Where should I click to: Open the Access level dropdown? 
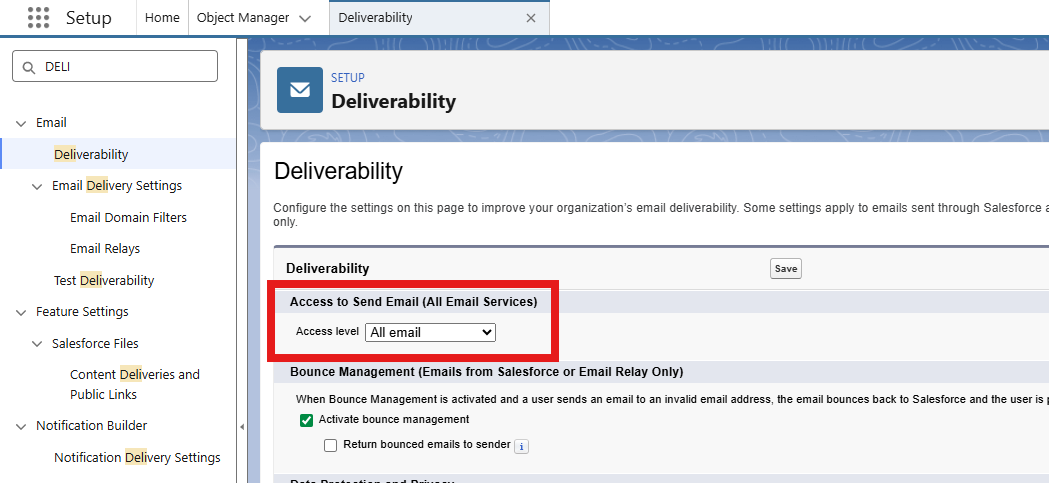pyautogui.click(x=430, y=332)
